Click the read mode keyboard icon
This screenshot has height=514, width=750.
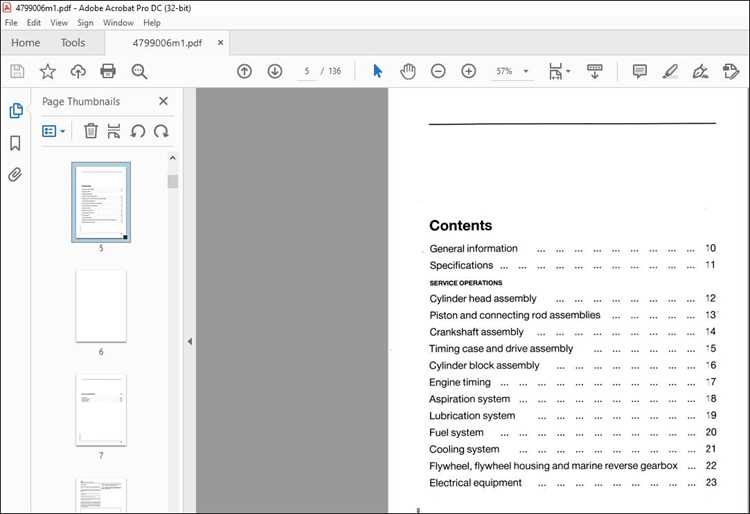point(595,71)
